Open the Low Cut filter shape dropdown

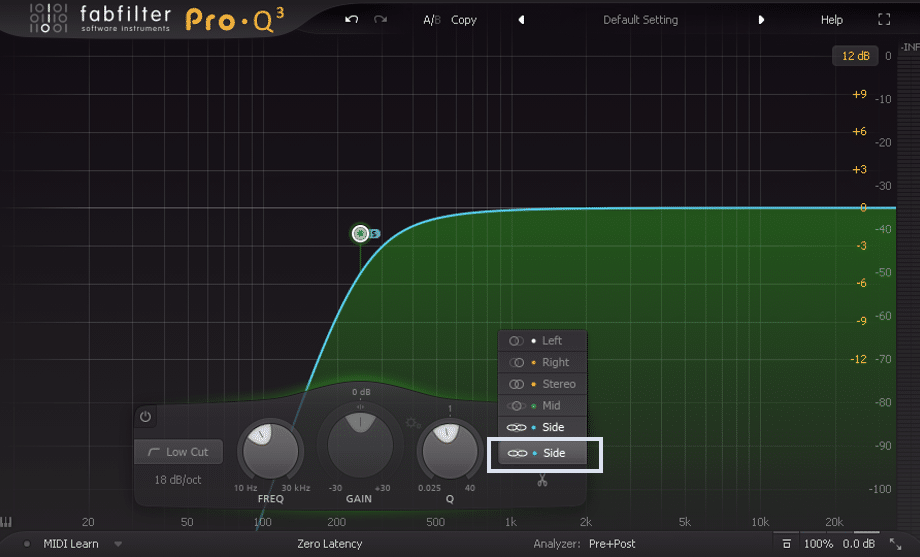(x=179, y=452)
